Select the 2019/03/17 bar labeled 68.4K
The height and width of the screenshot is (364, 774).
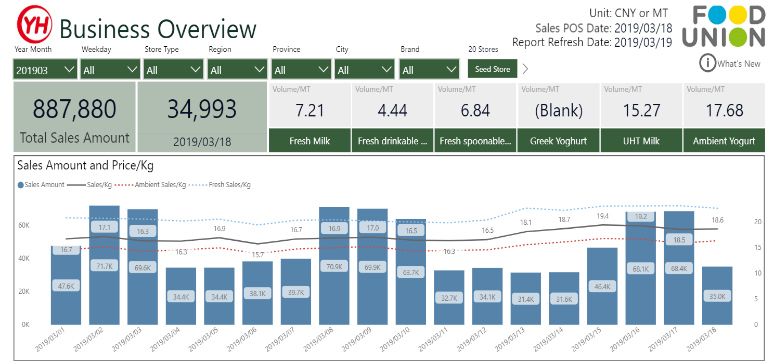[679, 268]
